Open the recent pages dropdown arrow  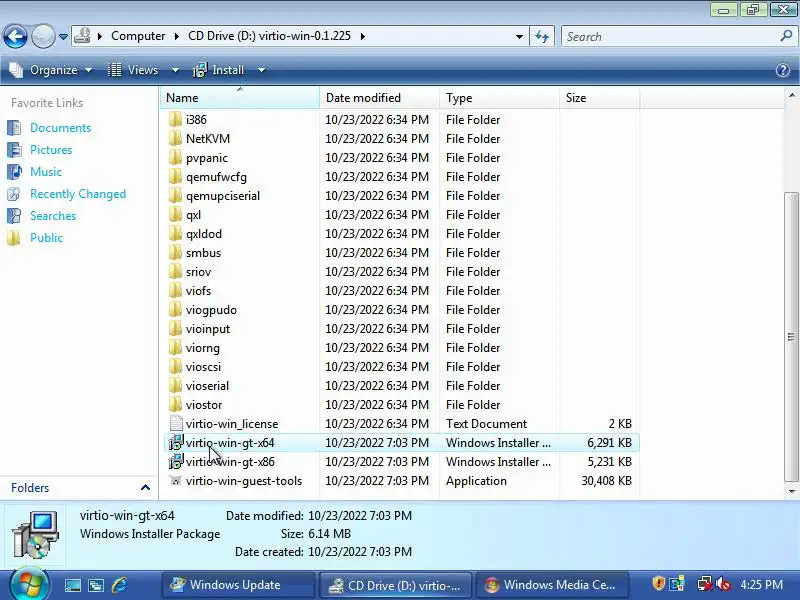[x=63, y=37]
